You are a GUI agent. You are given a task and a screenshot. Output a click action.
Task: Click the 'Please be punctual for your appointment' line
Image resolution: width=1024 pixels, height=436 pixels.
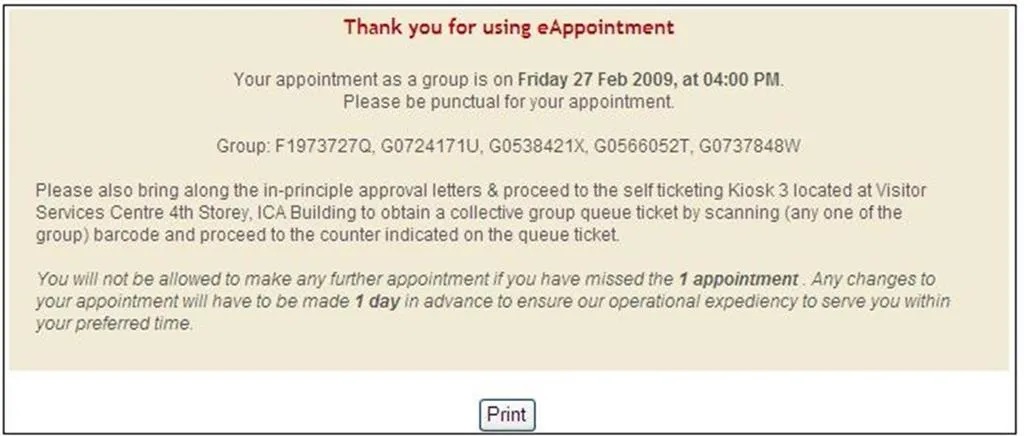point(509,102)
